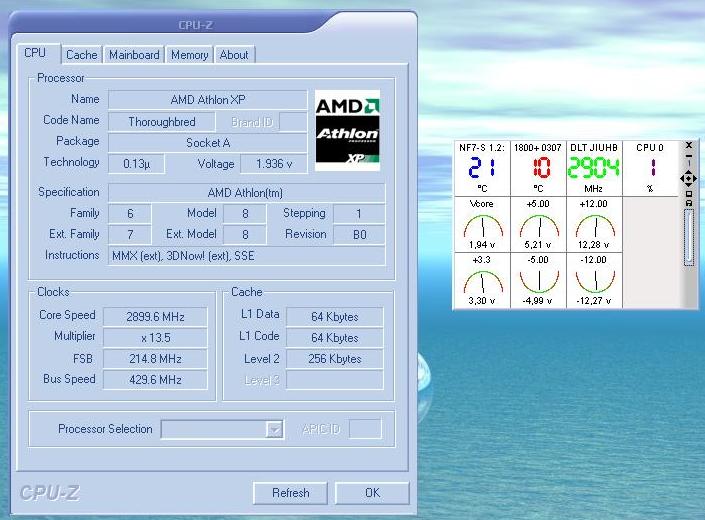Click the Family value '6'
The width and height of the screenshot is (705, 520).
(130, 213)
